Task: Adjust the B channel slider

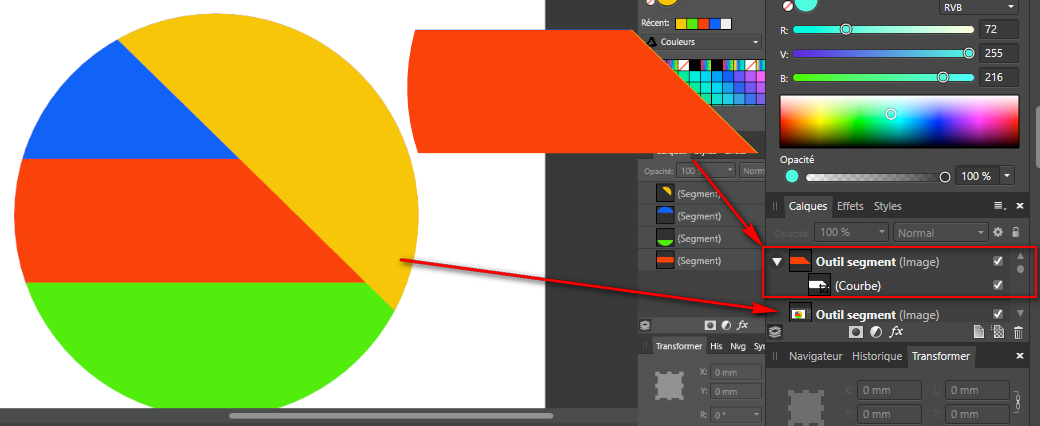Action: tap(883, 78)
